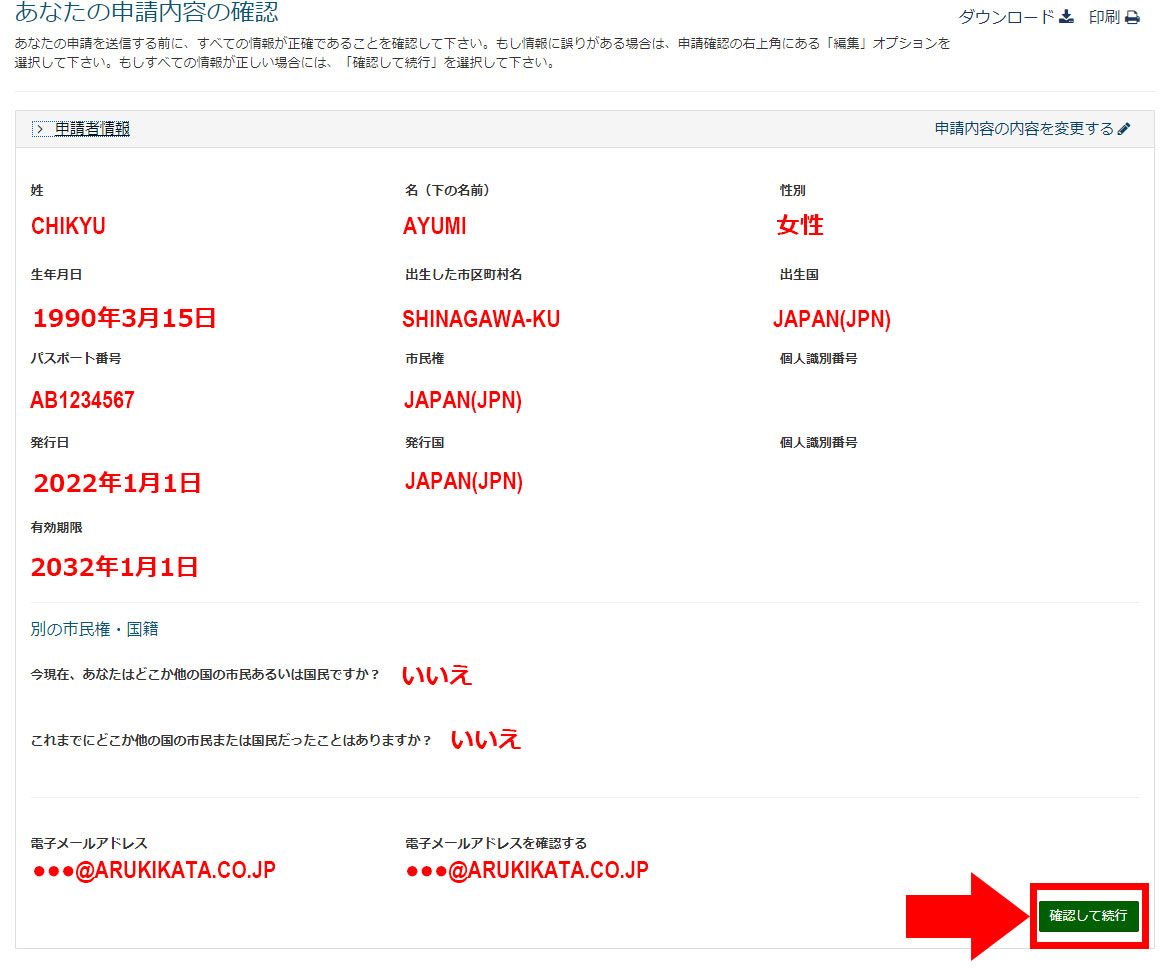Click the page title あなたの申請内容の確認
The width and height of the screenshot is (1162, 975).
point(146,13)
